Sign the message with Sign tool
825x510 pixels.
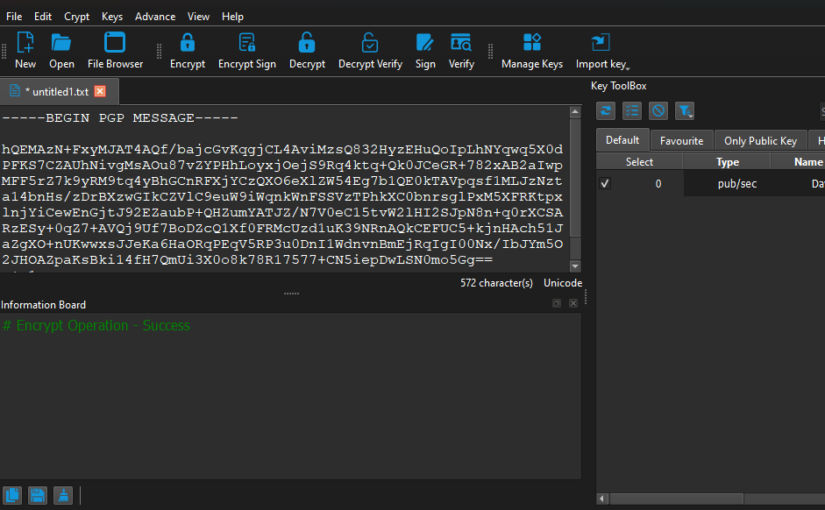click(425, 51)
